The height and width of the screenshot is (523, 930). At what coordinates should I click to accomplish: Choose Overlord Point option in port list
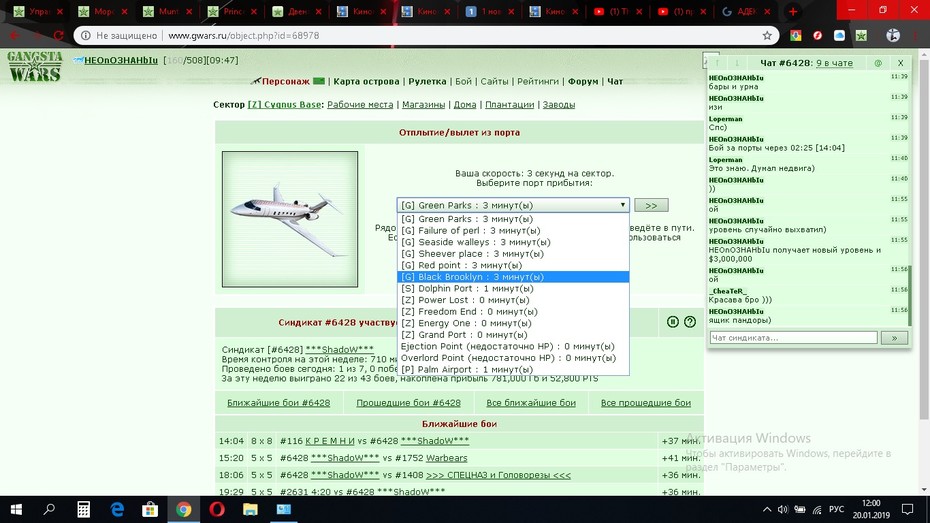[513, 358]
